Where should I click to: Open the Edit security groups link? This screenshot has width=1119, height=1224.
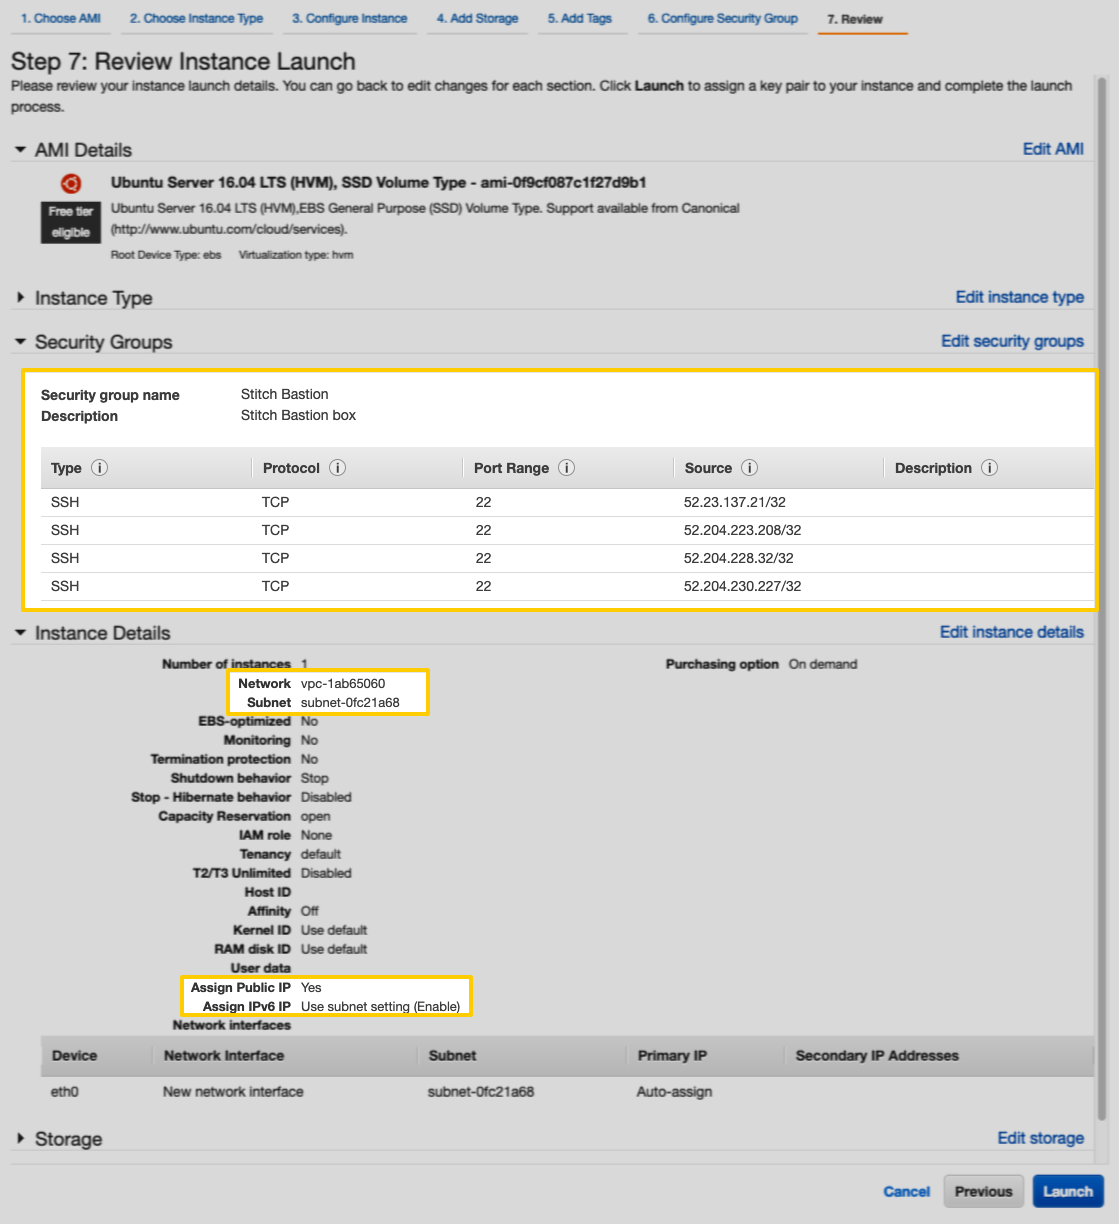click(x=1012, y=341)
